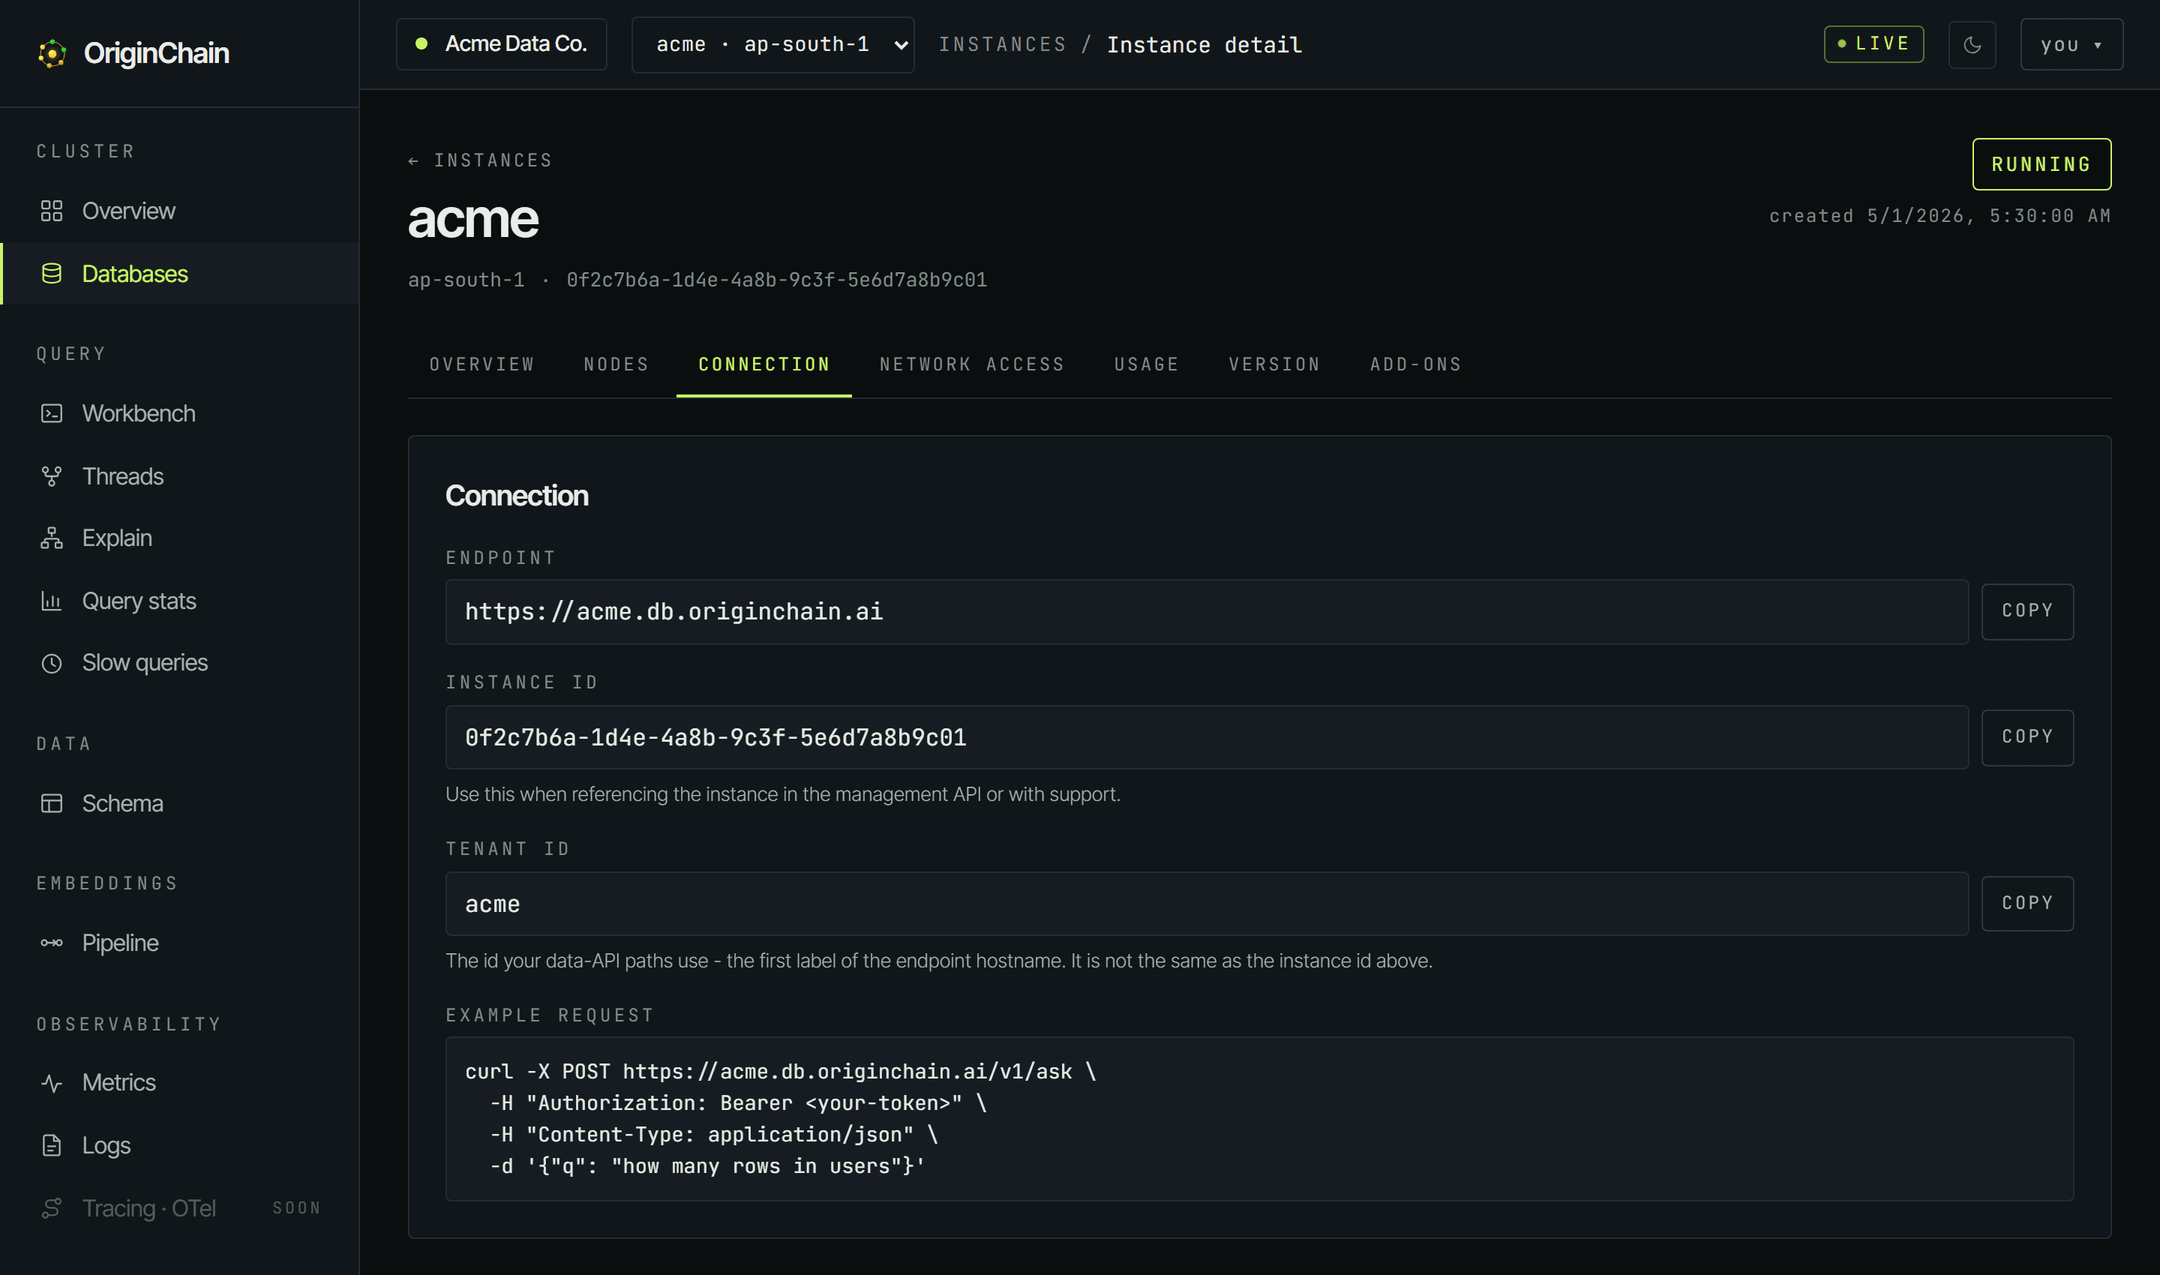Click the LIVE status badge
Image resolution: width=2160 pixels, height=1275 pixels.
pyautogui.click(x=1873, y=44)
